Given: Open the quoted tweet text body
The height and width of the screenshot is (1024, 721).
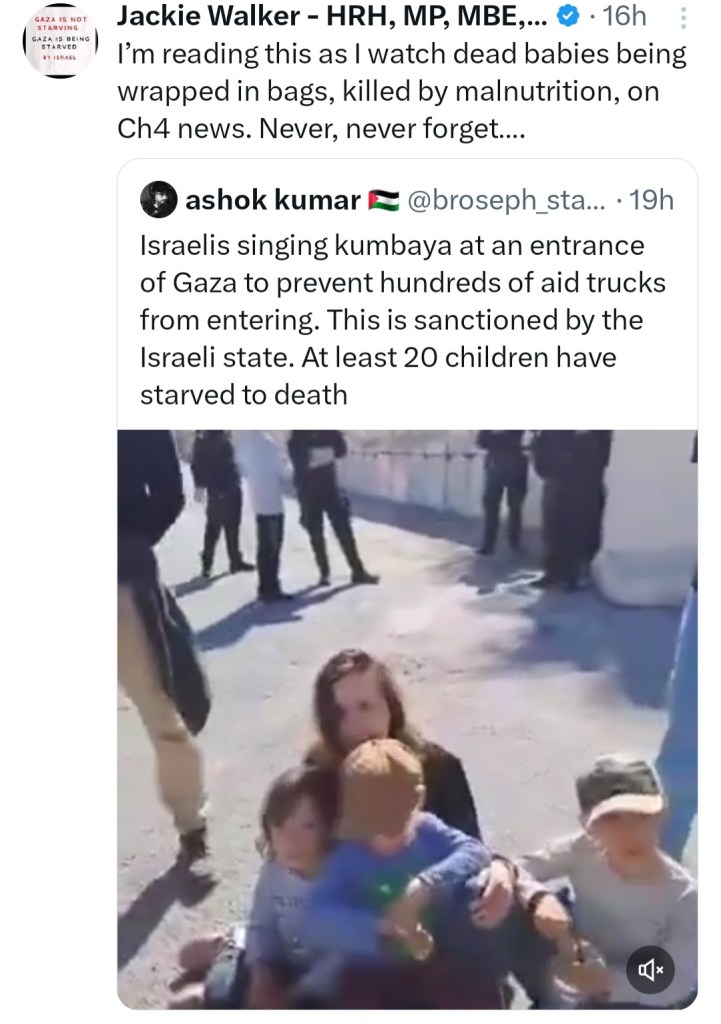Looking at the screenshot, I should coord(402,320).
